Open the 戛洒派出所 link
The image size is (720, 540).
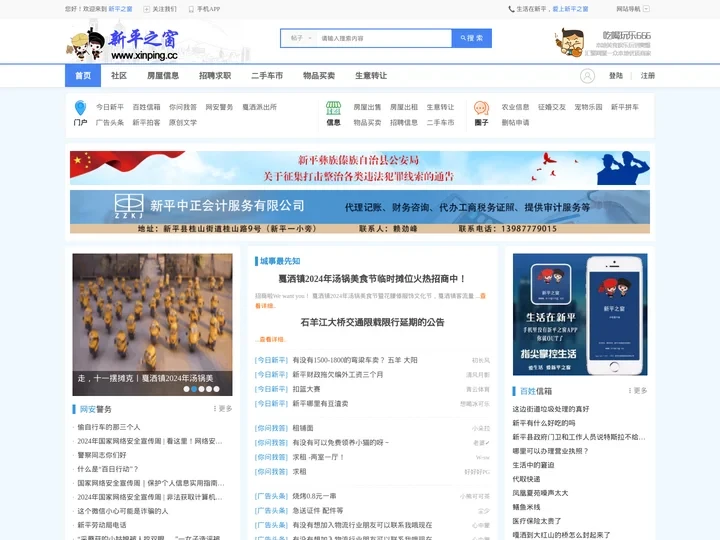click(x=259, y=107)
